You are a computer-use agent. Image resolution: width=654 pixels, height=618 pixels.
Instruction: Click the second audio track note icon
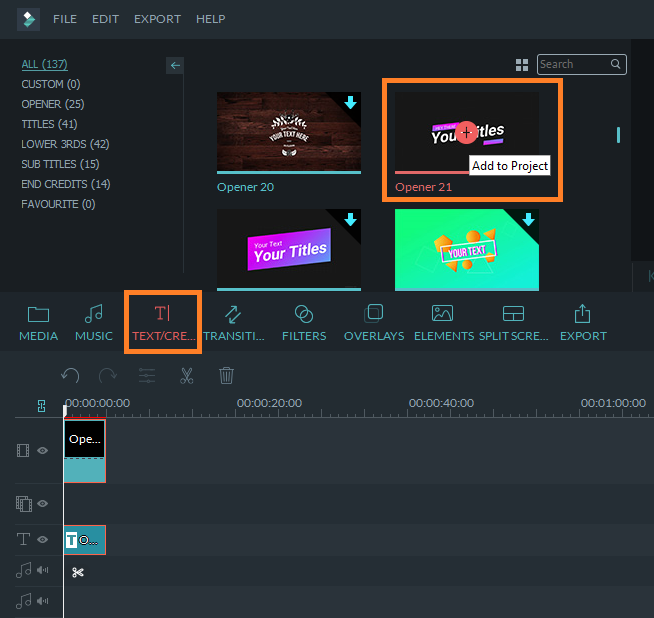point(23,601)
